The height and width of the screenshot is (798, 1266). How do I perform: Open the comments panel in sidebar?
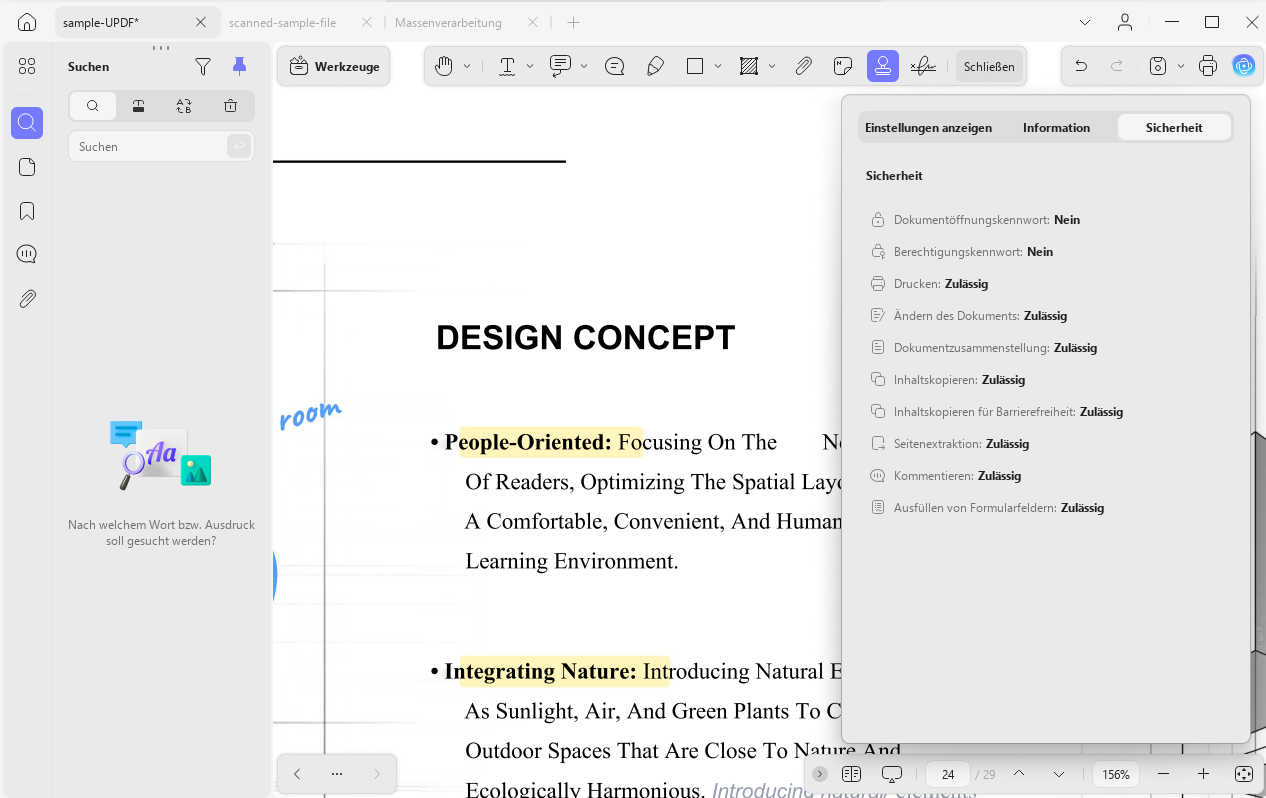27,254
